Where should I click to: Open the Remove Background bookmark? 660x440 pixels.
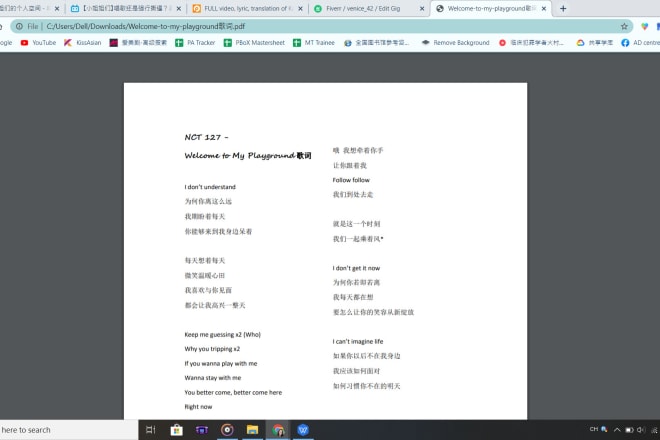(x=455, y=43)
